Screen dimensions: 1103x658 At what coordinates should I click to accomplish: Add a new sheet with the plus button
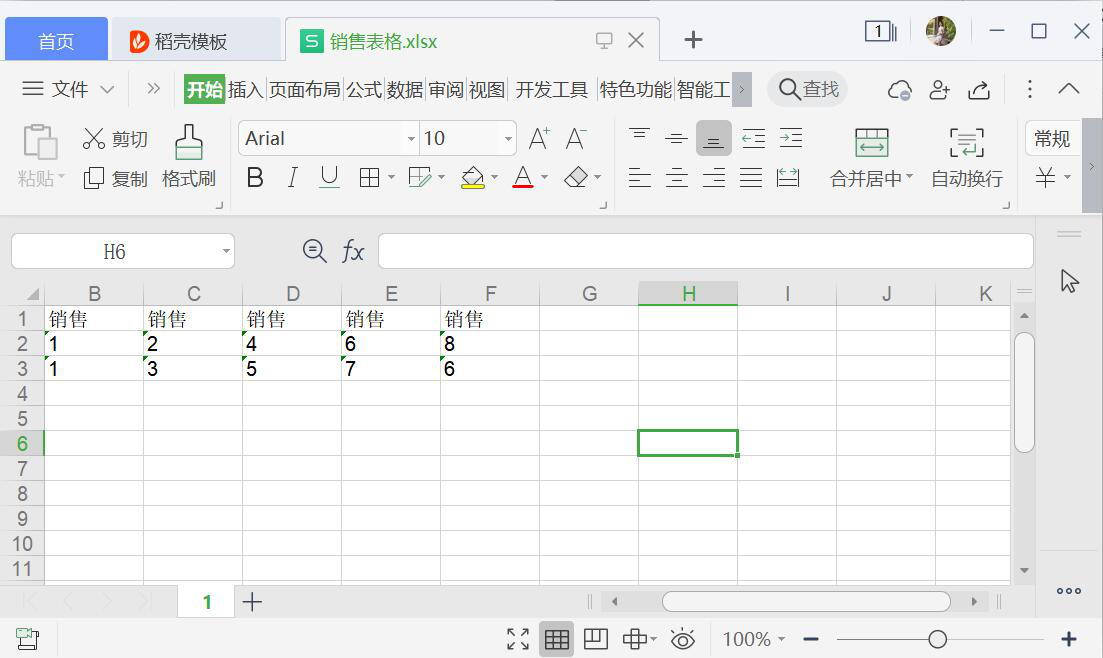(252, 602)
